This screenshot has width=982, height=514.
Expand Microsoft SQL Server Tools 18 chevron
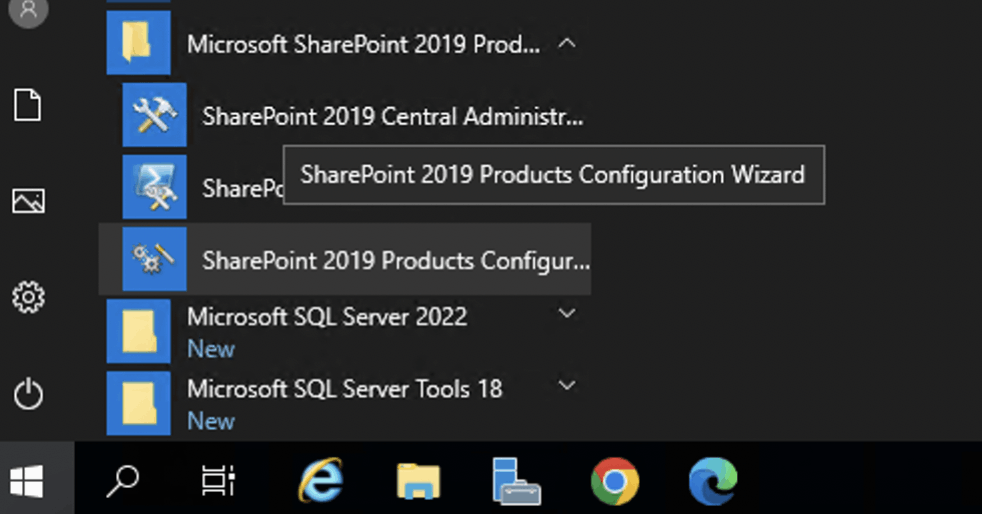click(567, 386)
